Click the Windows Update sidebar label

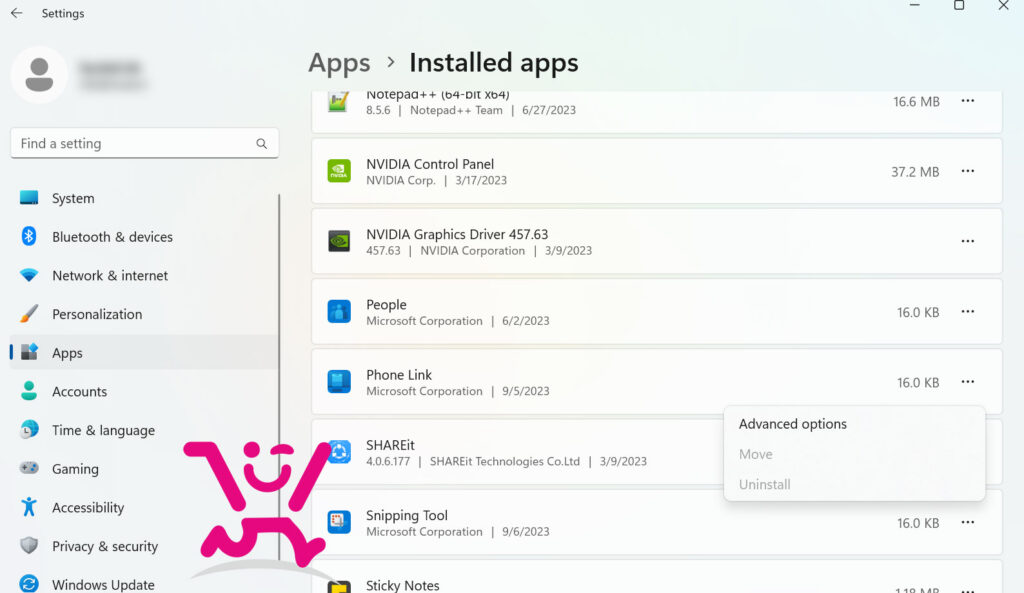103,585
